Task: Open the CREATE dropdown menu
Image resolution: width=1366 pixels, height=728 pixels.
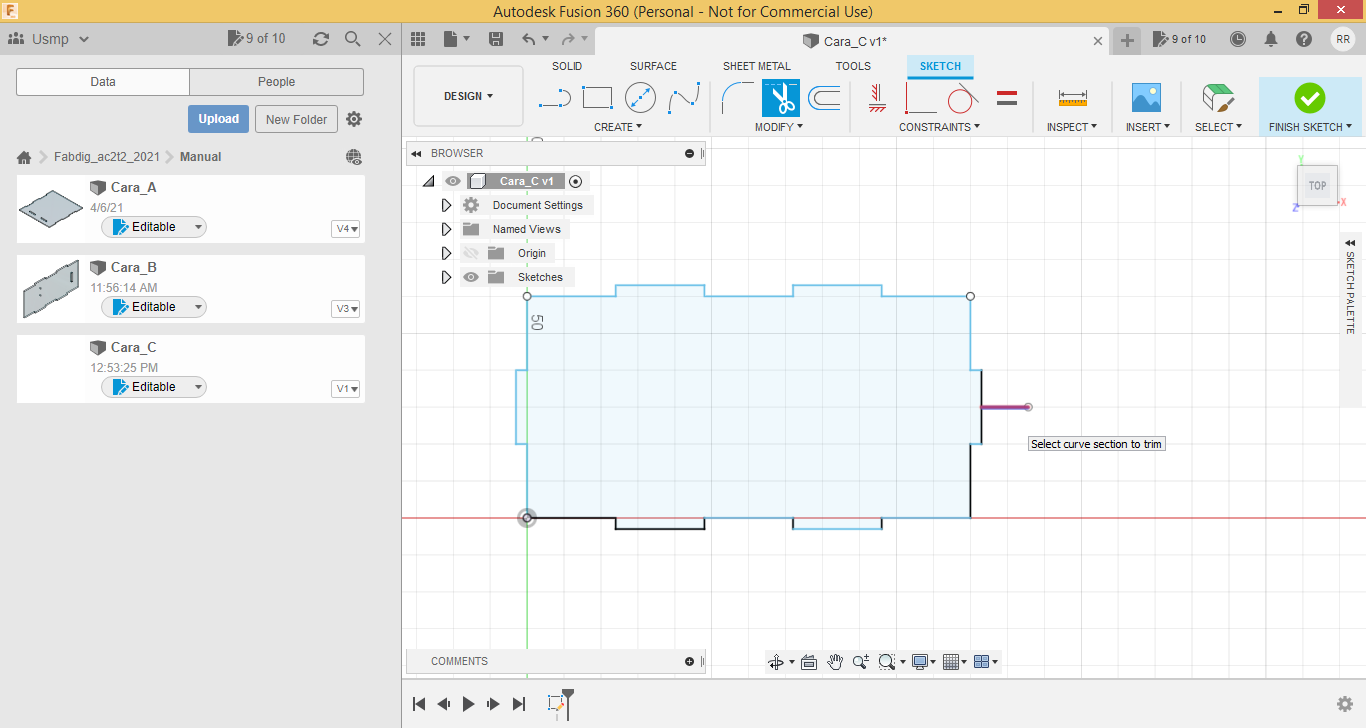Action: point(618,127)
